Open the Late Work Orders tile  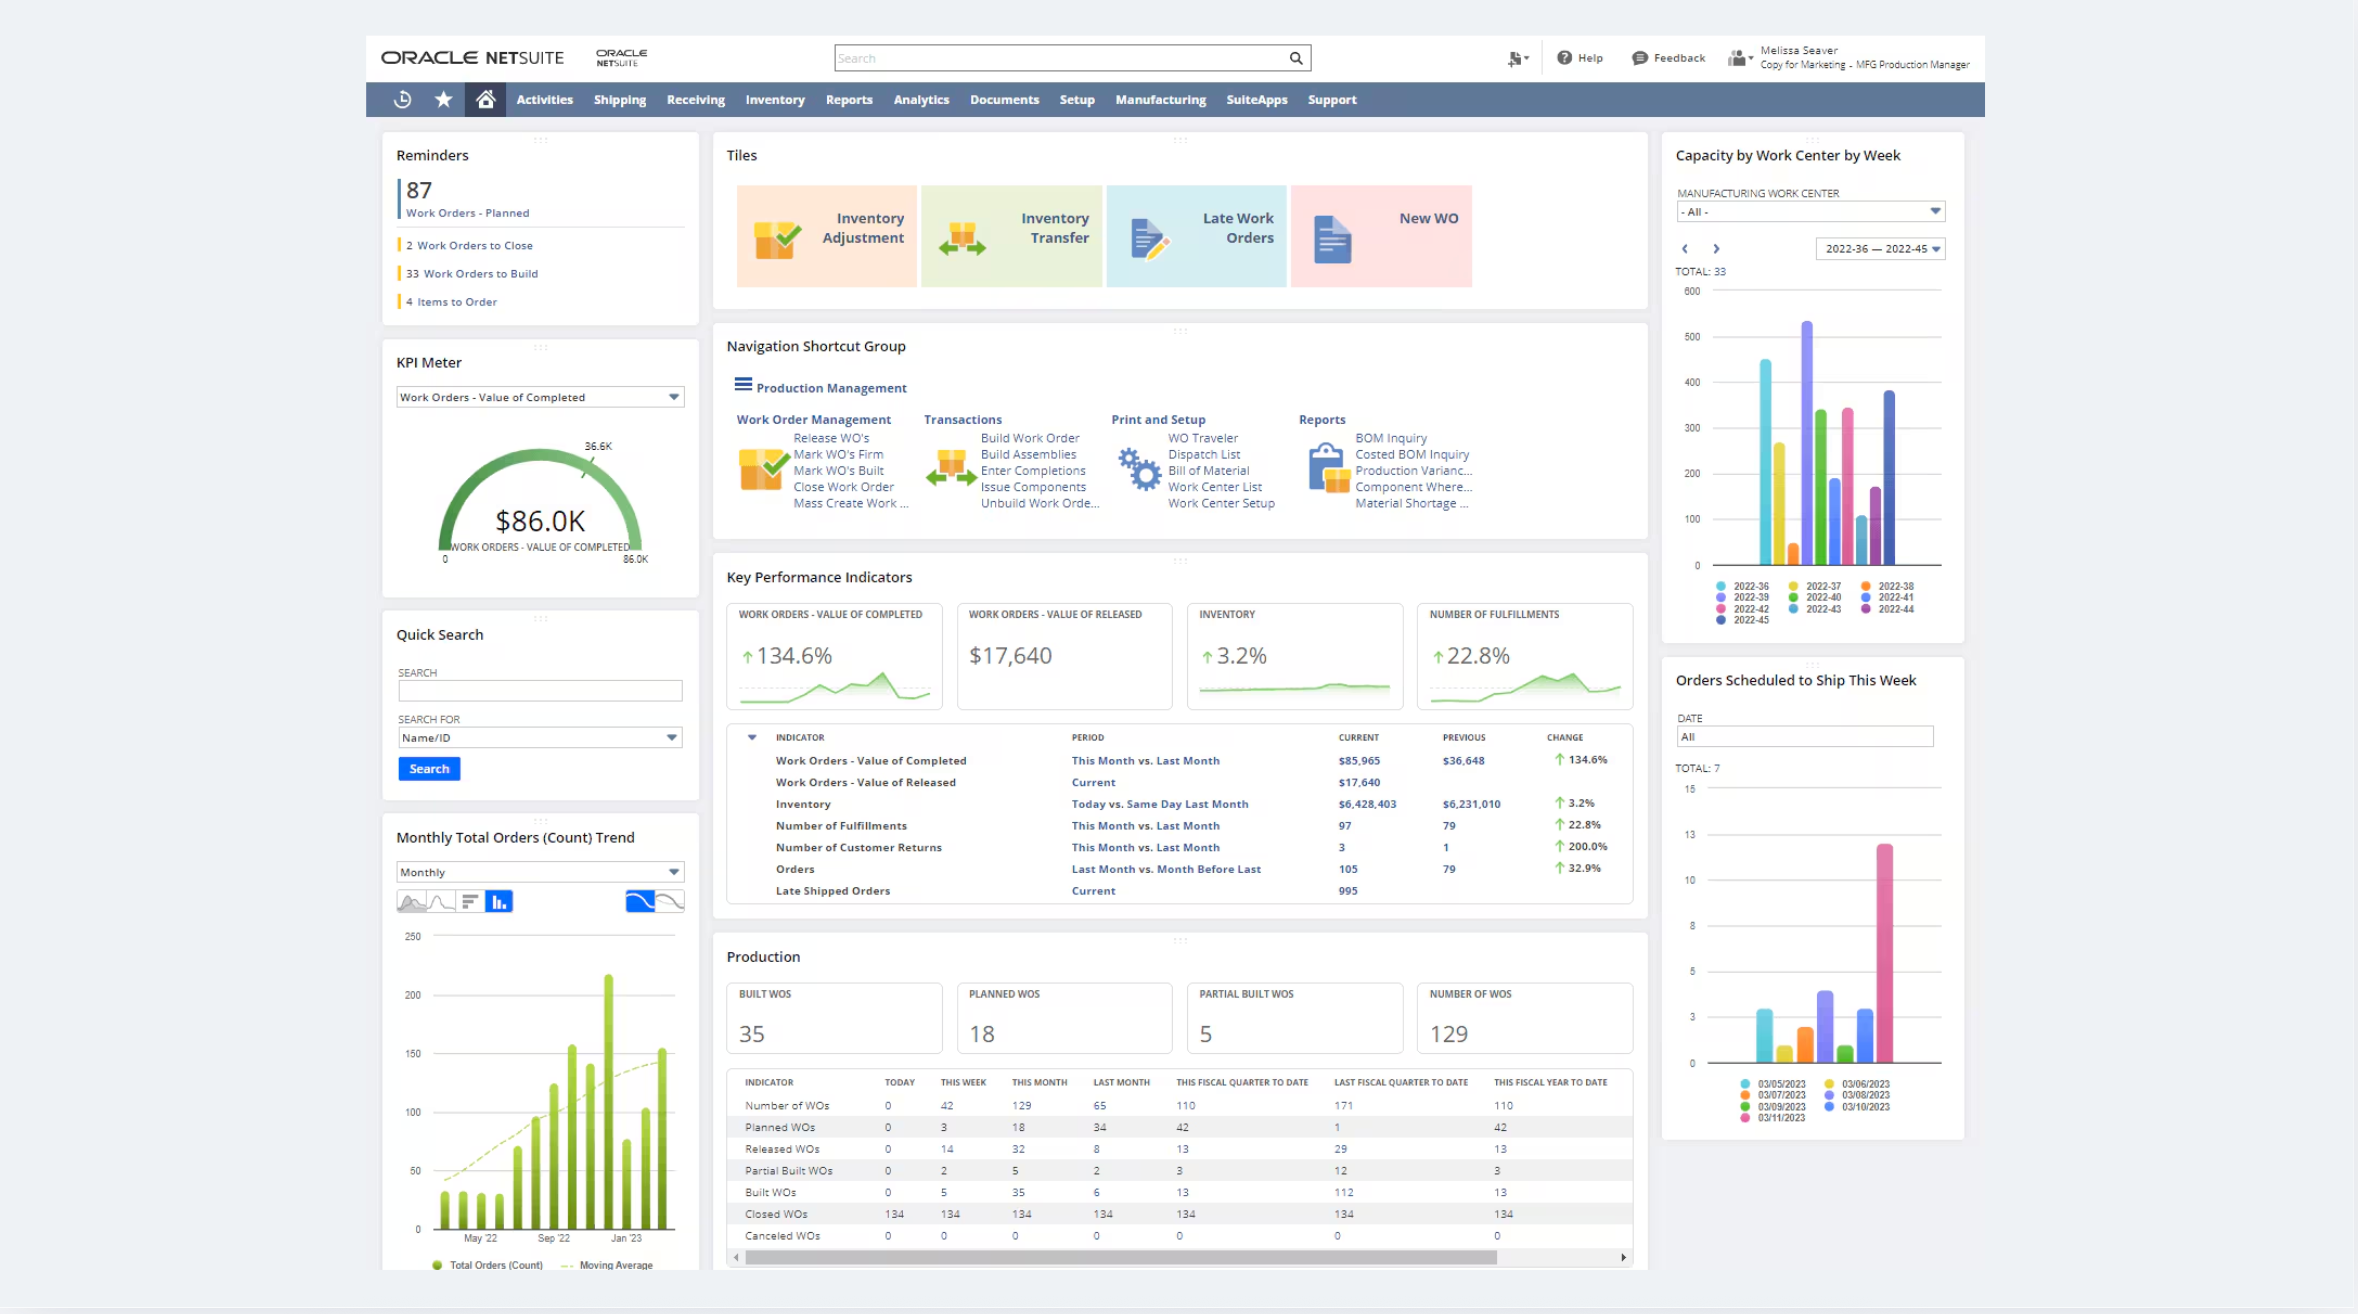pyautogui.click(x=1196, y=236)
